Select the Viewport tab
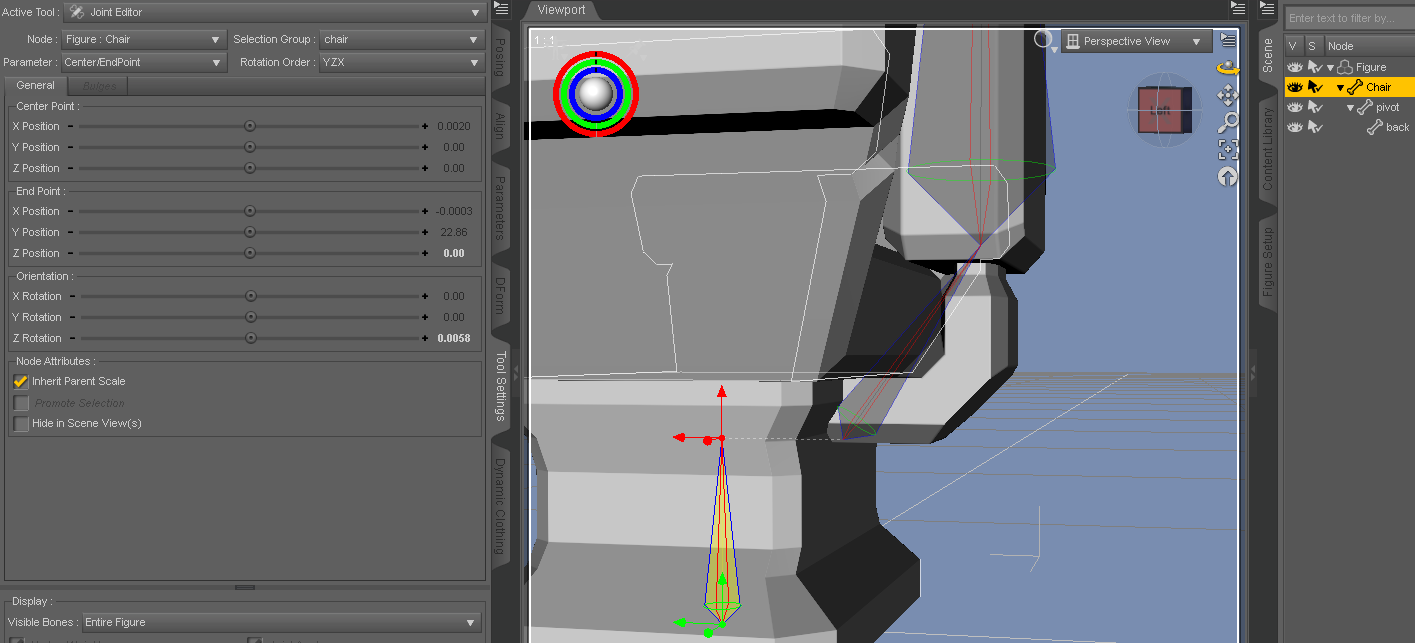The image size is (1415, 643). 561,10
